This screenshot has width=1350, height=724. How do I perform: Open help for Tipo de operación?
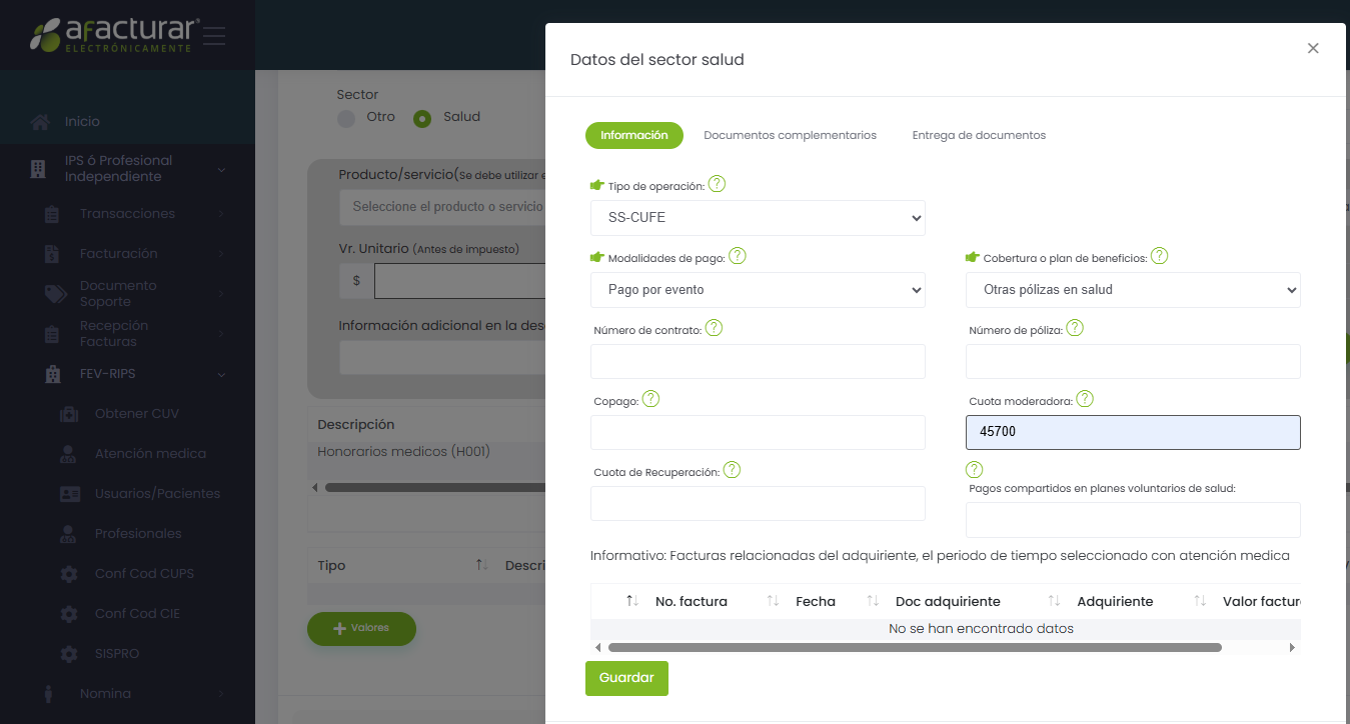tap(717, 184)
